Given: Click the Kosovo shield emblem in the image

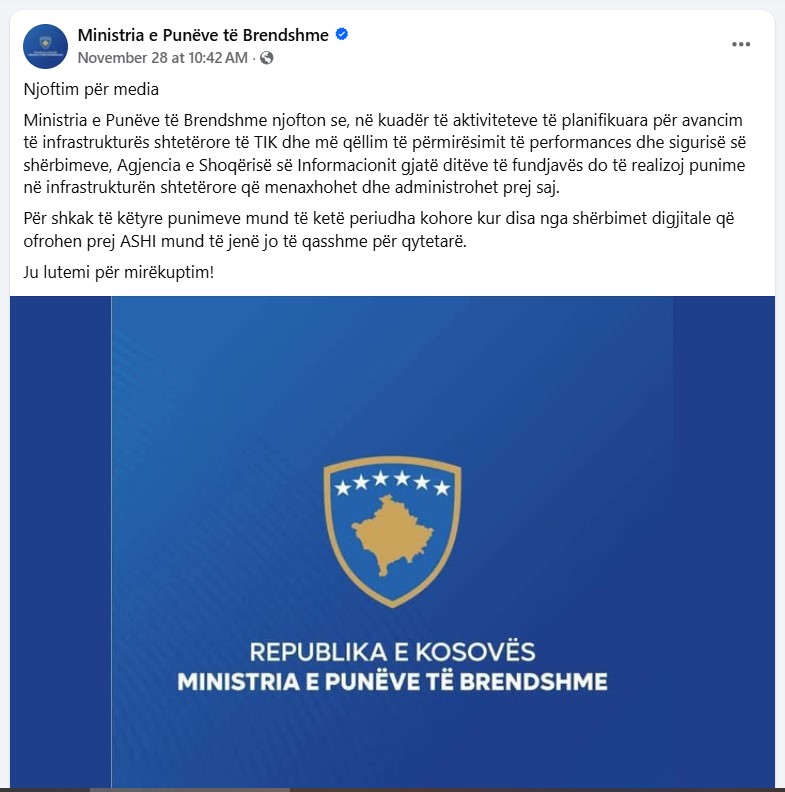Looking at the screenshot, I should point(392,529).
